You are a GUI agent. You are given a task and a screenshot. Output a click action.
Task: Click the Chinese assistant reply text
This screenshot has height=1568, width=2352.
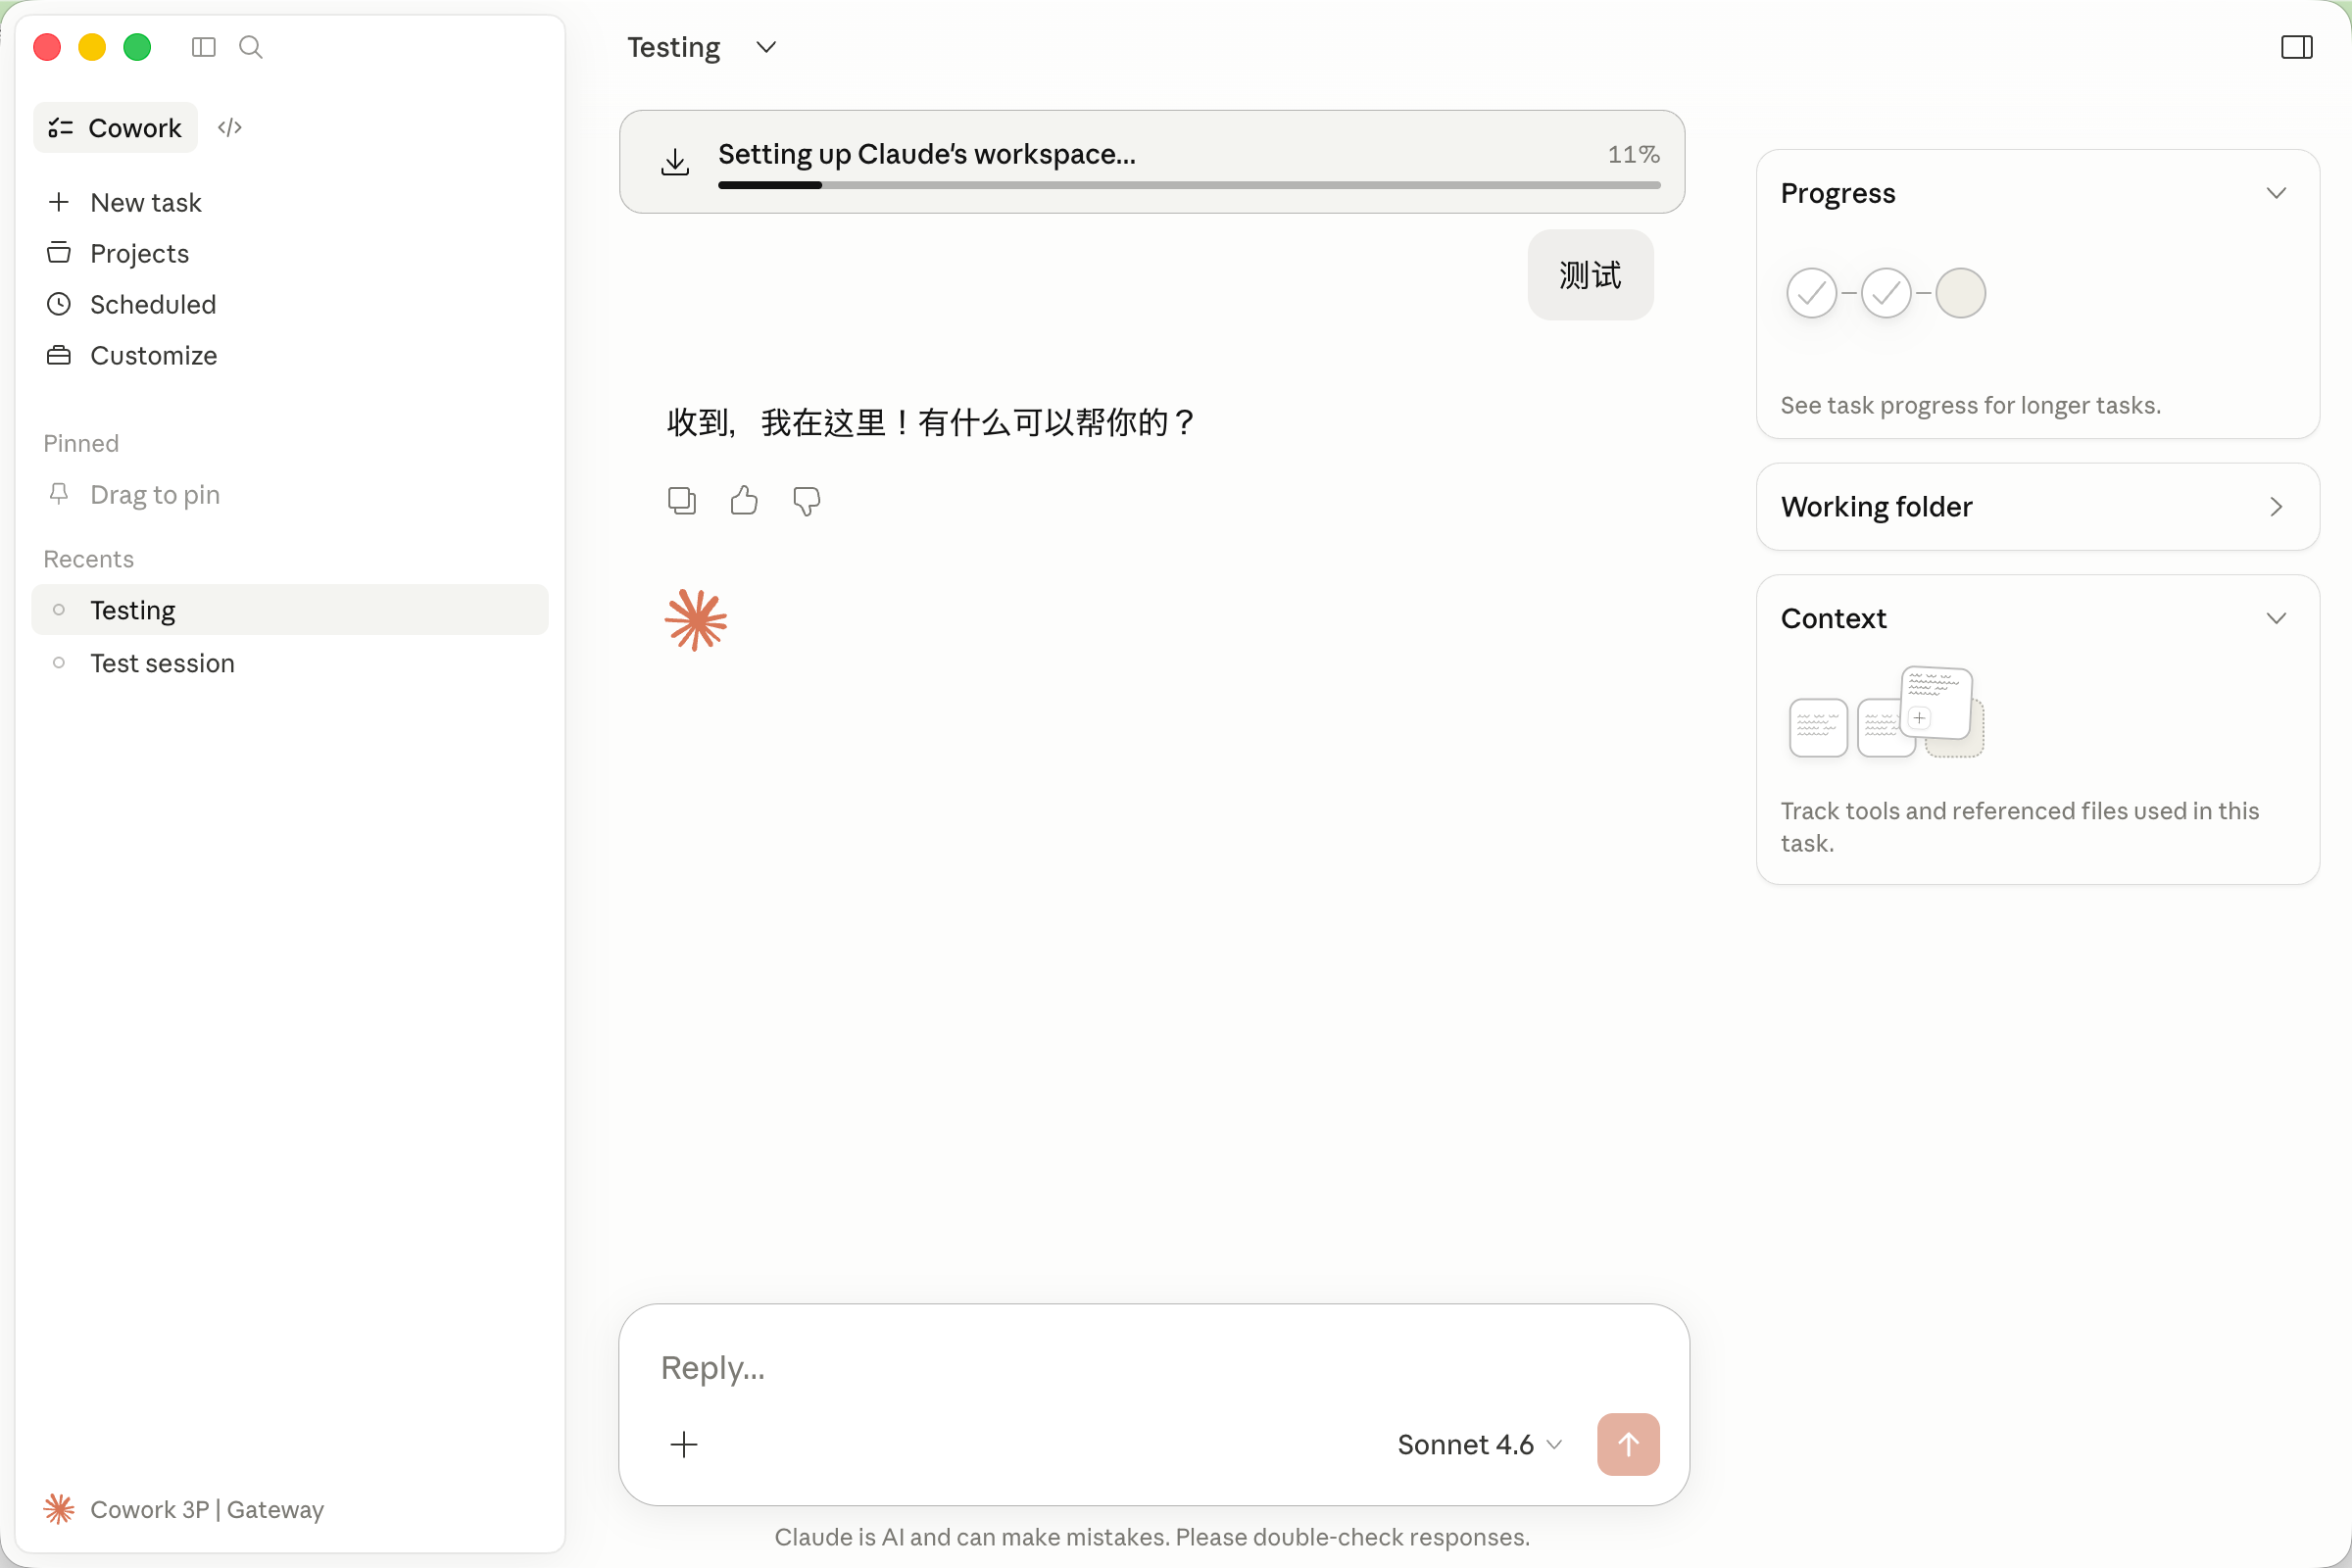click(930, 422)
